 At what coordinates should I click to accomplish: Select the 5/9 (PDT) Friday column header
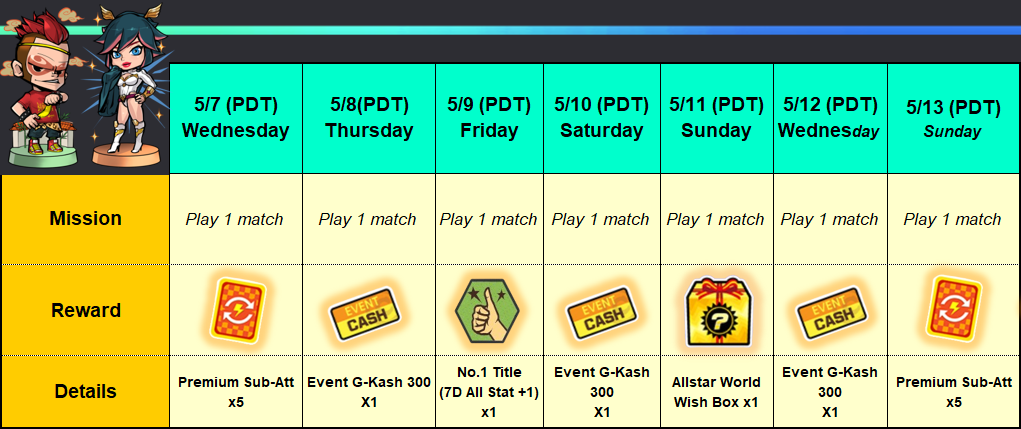click(489, 118)
